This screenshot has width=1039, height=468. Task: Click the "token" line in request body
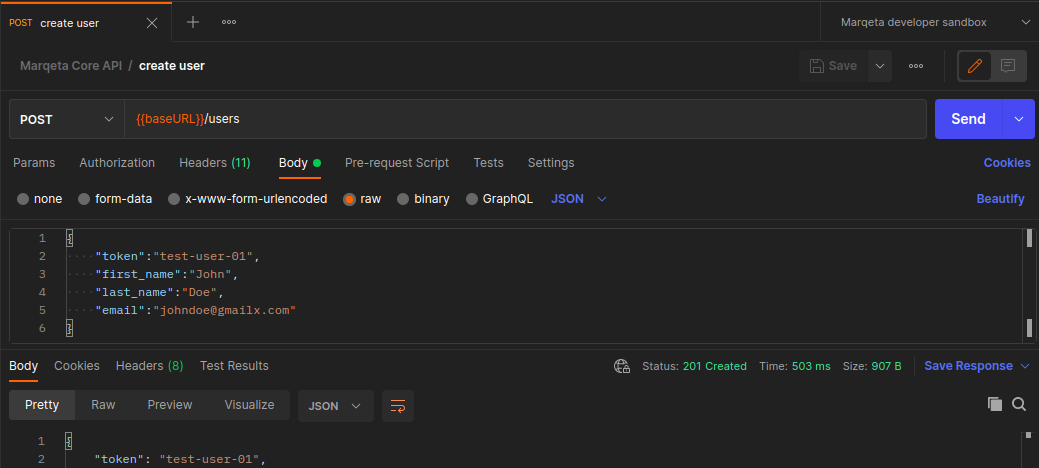click(175, 256)
